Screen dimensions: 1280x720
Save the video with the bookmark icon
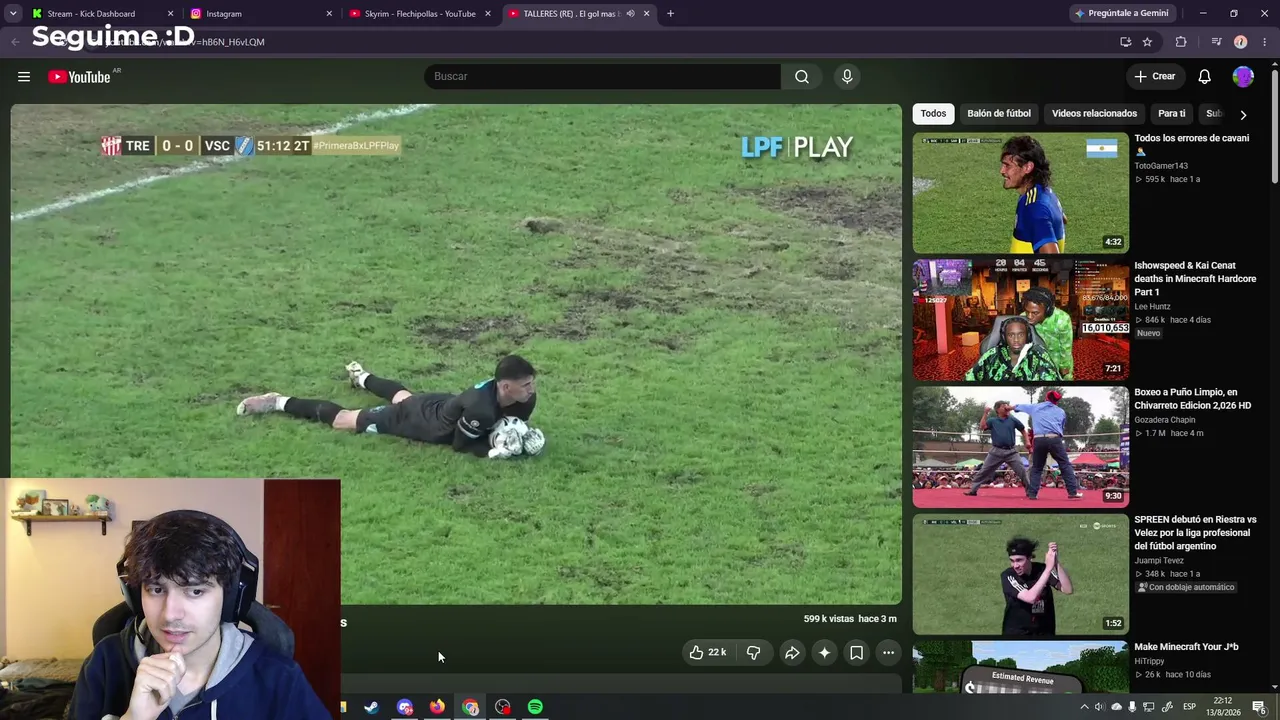pos(857,653)
